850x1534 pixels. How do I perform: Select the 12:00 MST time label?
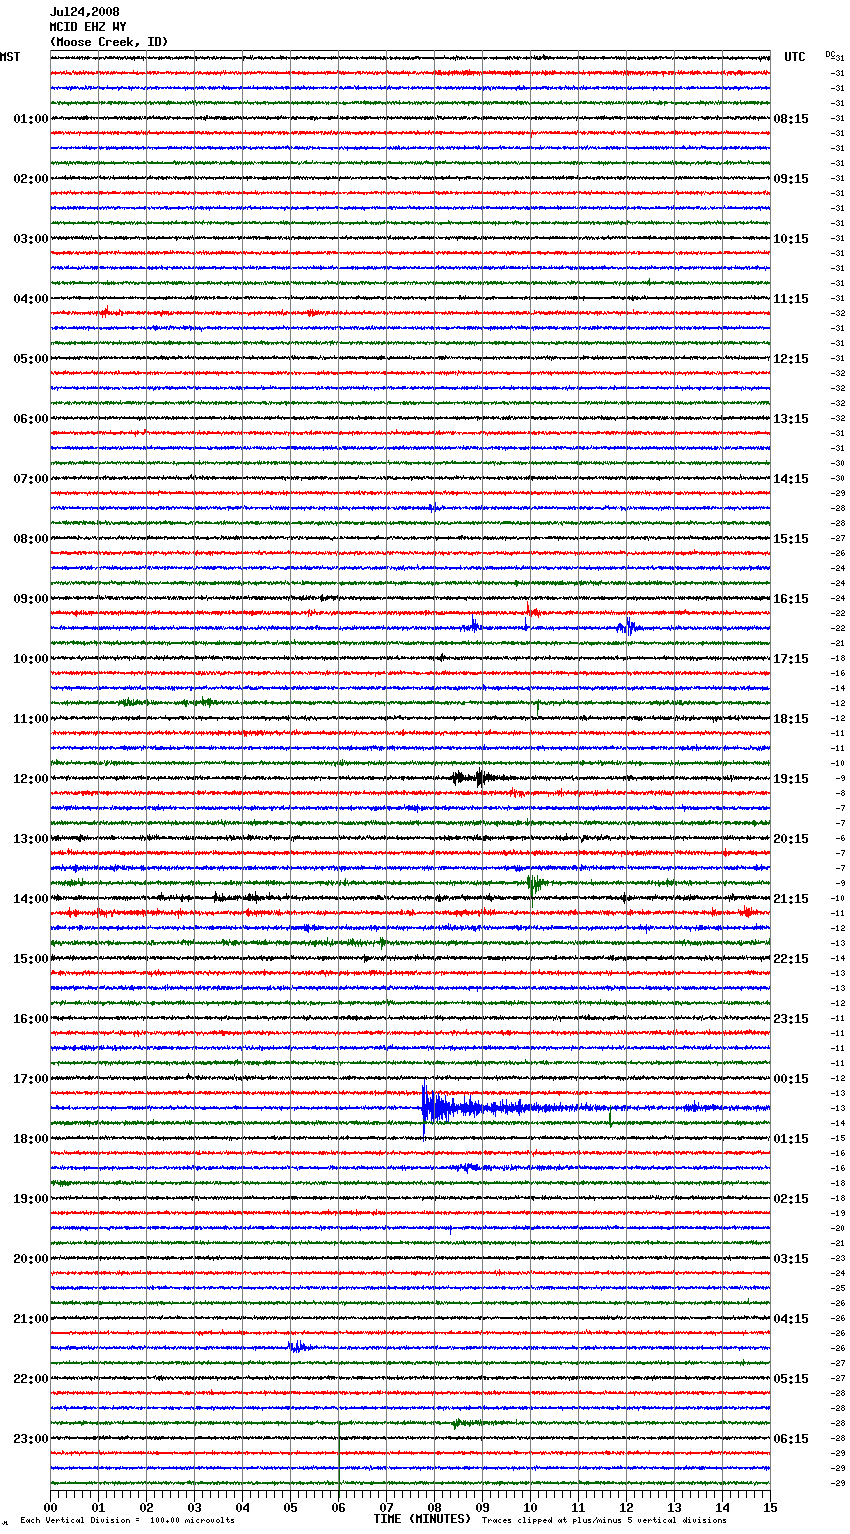[31, 779]
